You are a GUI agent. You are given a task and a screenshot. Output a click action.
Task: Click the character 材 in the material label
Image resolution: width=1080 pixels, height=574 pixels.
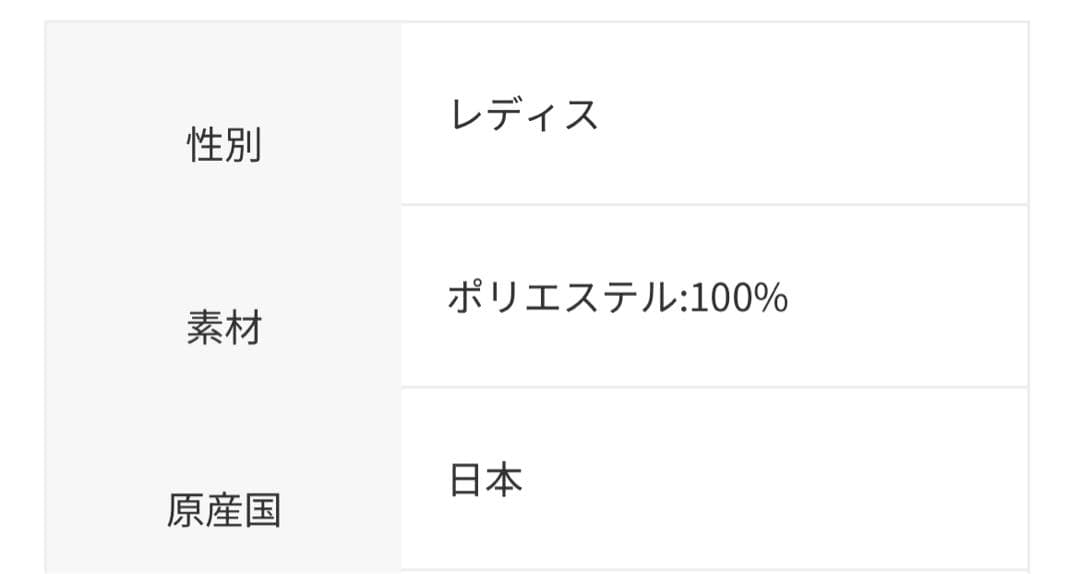[243, 328]
